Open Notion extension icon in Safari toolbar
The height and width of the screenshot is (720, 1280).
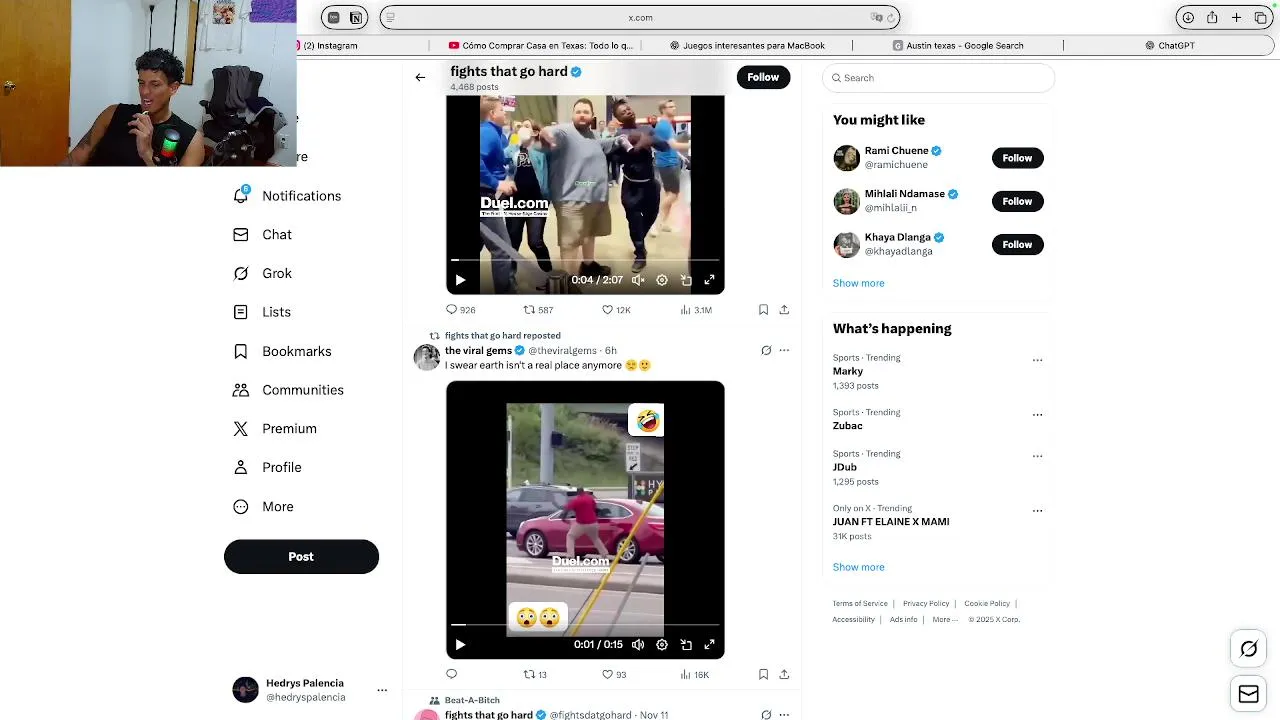point(355,17)
